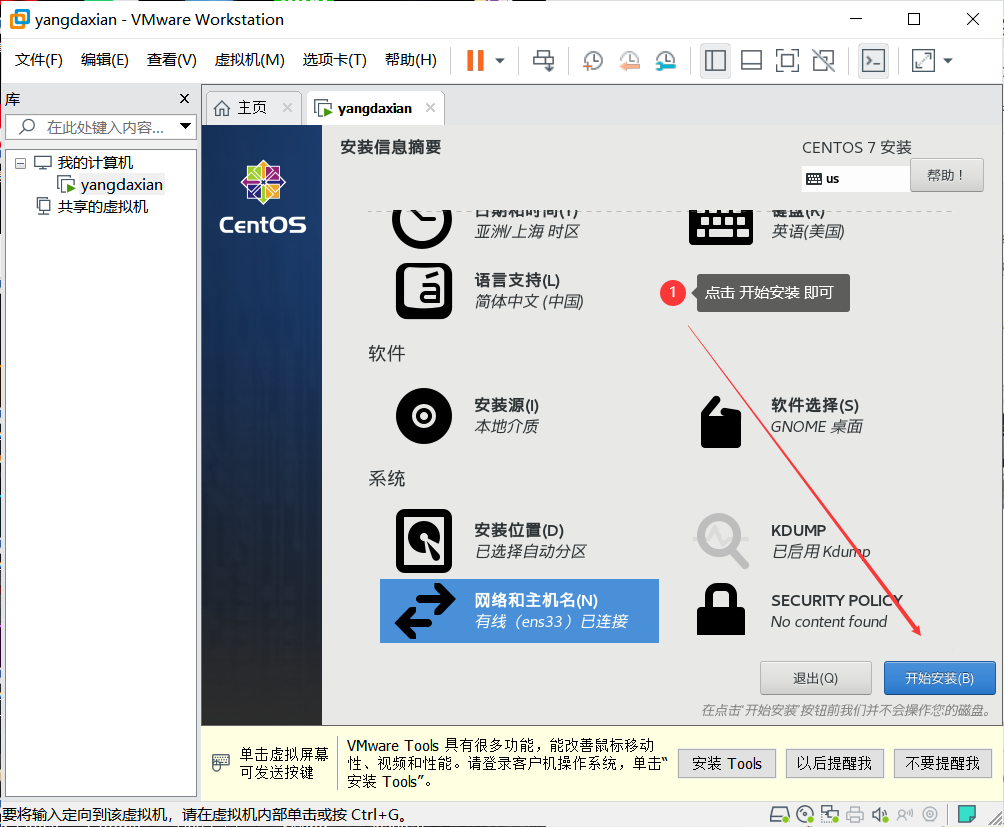
Task: Click the 简体中文 (中国) language text
Action: pos(529,301)
